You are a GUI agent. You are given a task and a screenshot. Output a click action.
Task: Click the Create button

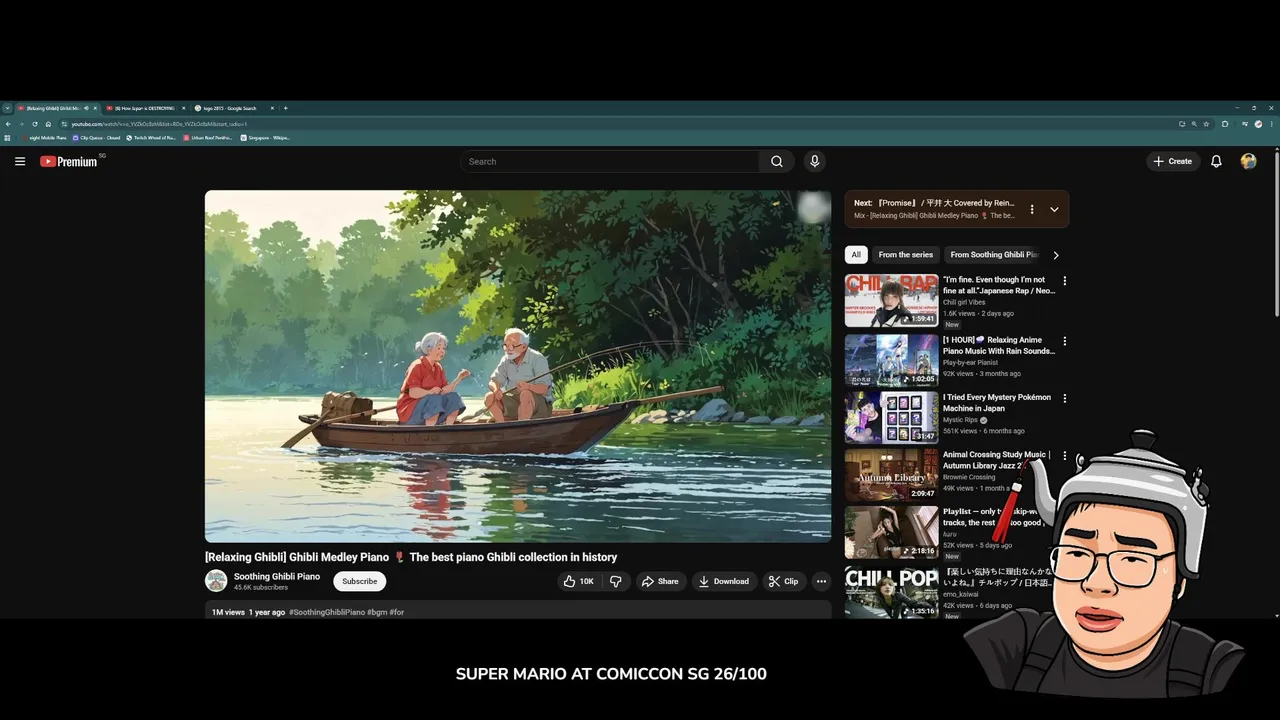[x=1172, y=161]
